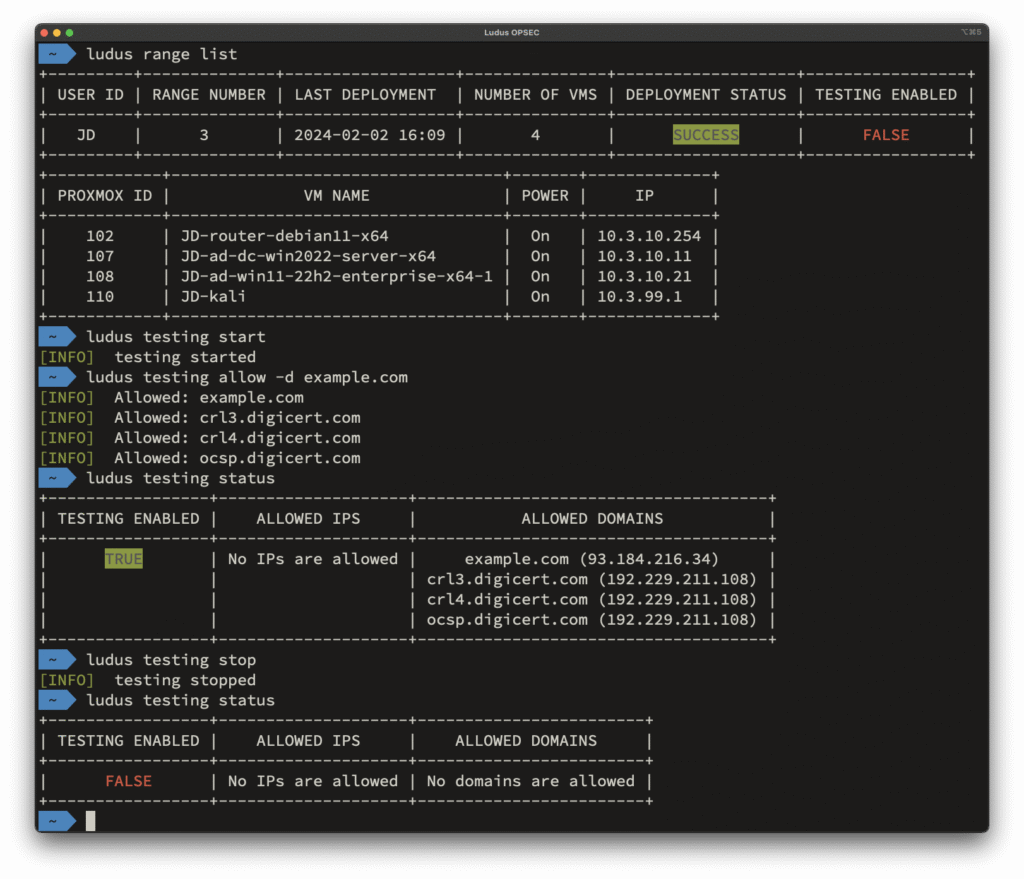
Task: Click the "Ludus OPSEC" window title
Action: 511,33
